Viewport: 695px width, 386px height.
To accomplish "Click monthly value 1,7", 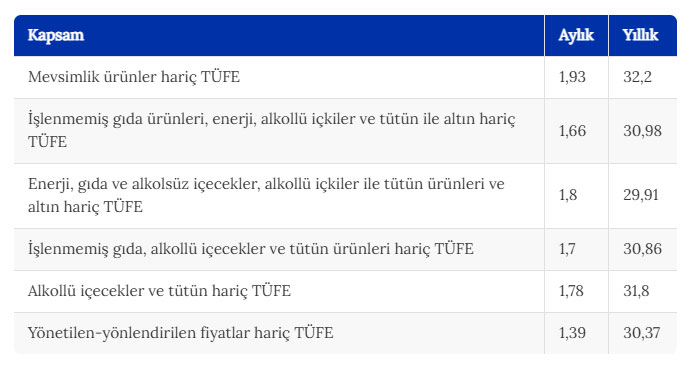I will pos(567,249).
